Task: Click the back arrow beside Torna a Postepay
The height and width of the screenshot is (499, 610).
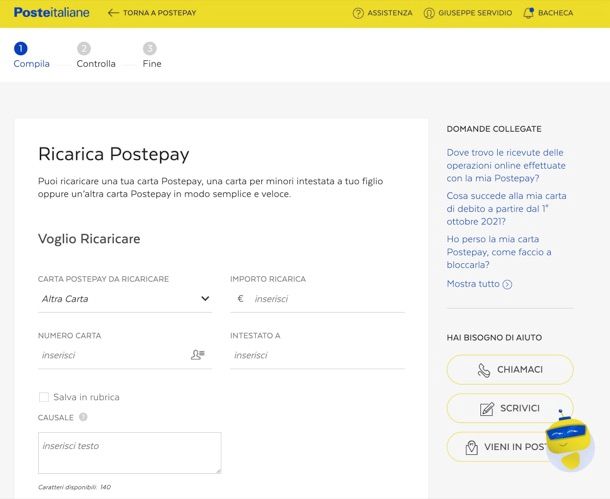Action: (113, 13)
